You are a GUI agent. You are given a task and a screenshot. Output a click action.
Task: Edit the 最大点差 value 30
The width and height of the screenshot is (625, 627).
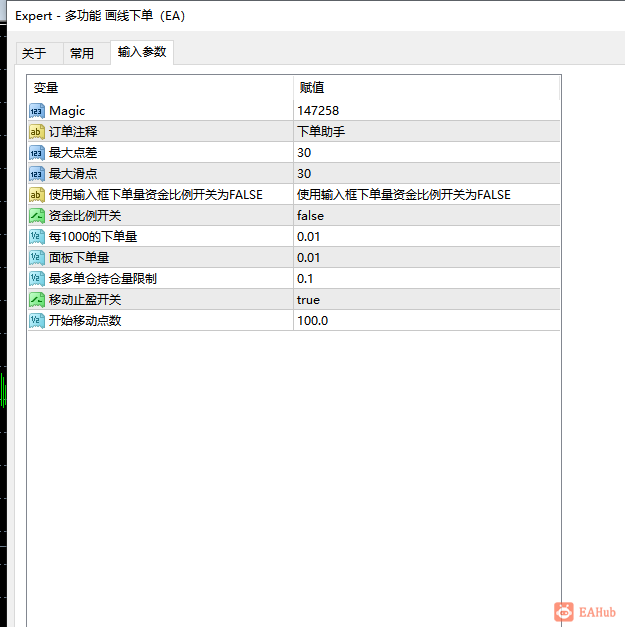426,153
